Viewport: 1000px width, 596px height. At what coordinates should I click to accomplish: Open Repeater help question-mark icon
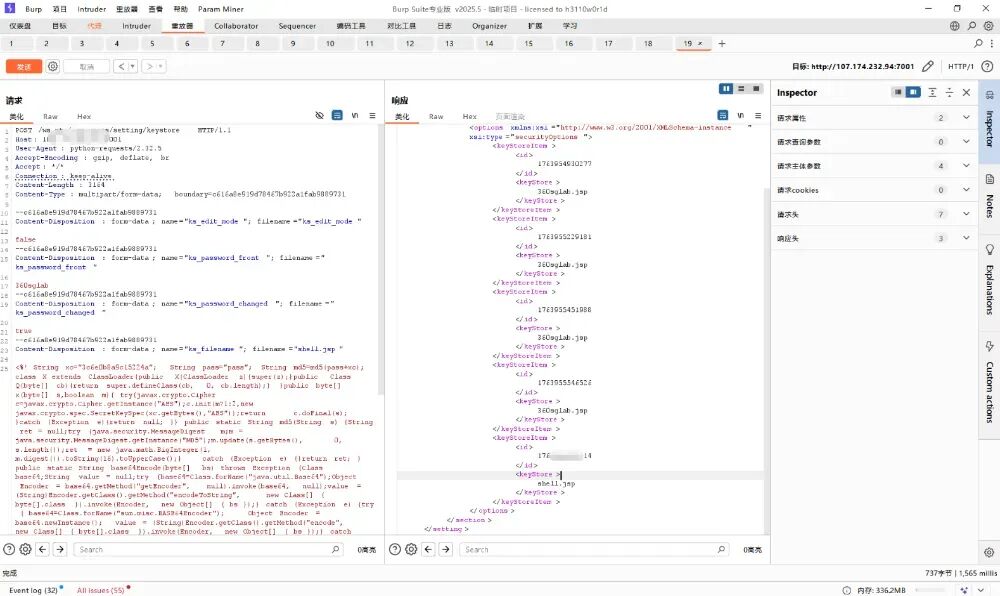pyautogui.click(x=987, y=66)
